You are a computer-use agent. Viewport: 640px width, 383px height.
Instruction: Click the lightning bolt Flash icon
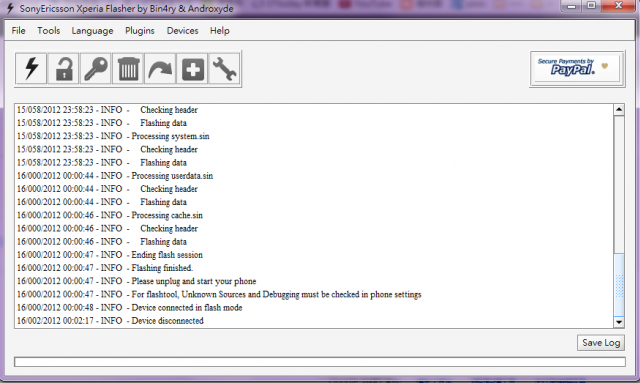pos(31,69)
